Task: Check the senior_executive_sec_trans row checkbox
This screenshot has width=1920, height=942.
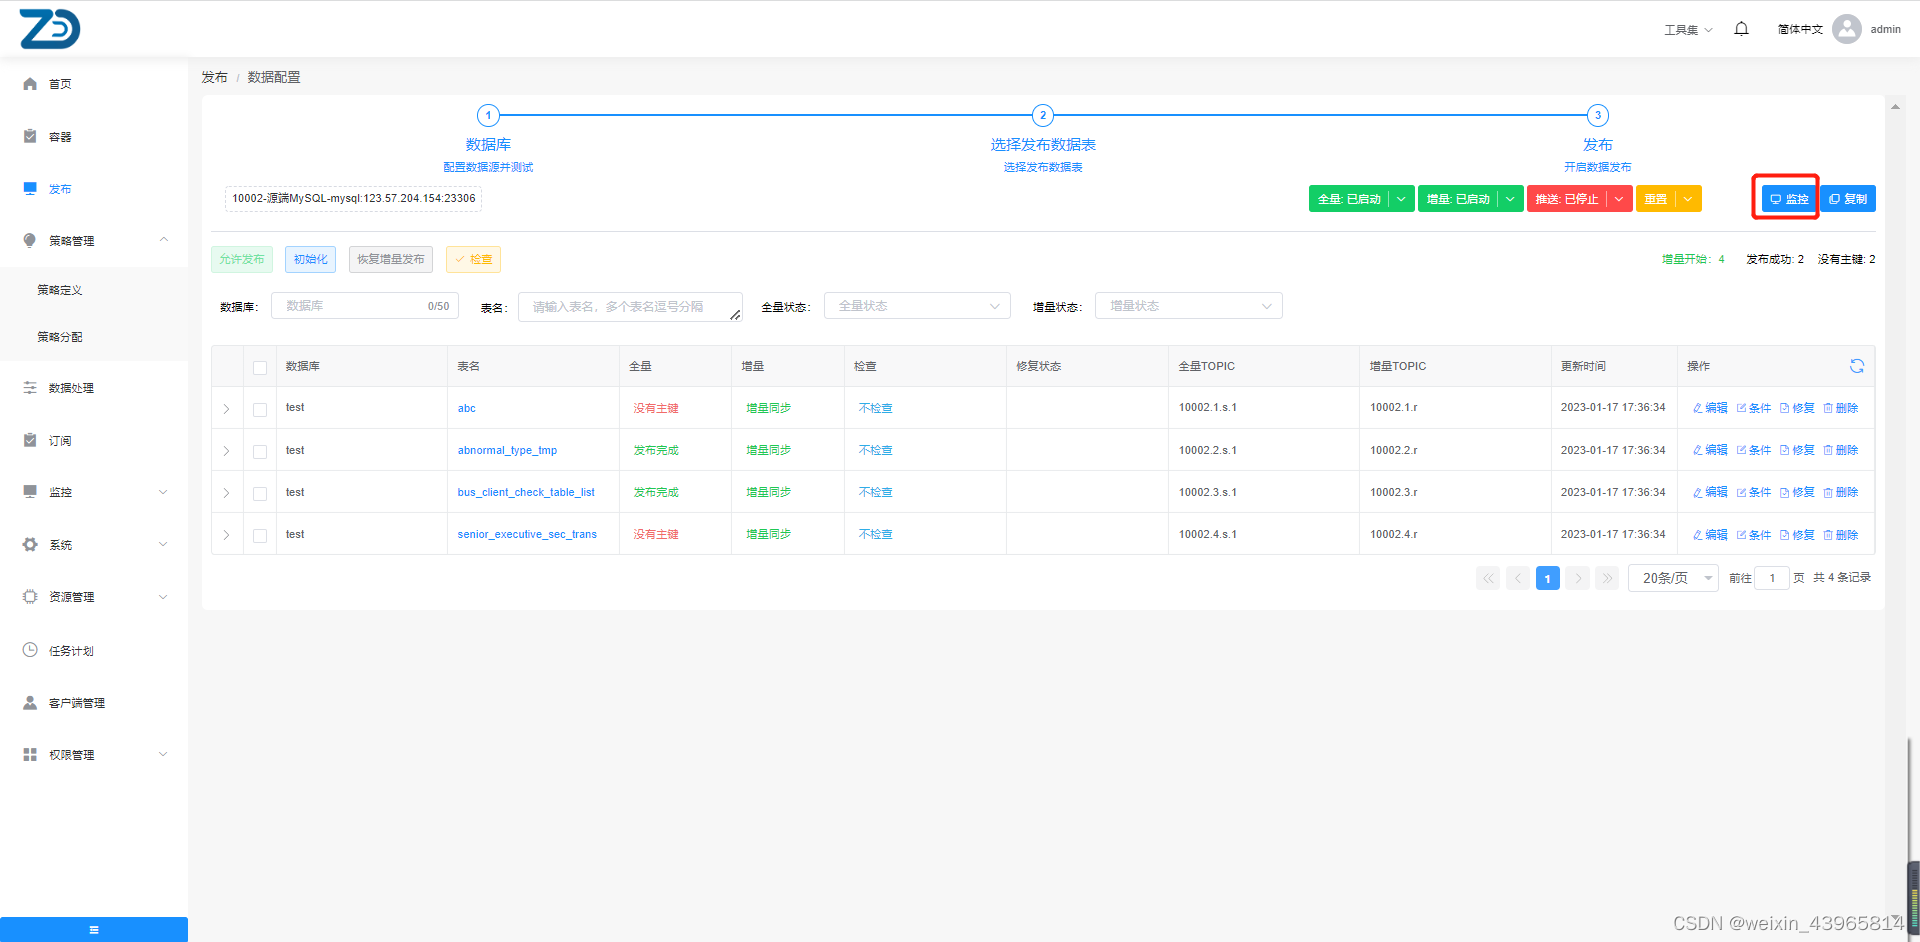Action: 260,535
